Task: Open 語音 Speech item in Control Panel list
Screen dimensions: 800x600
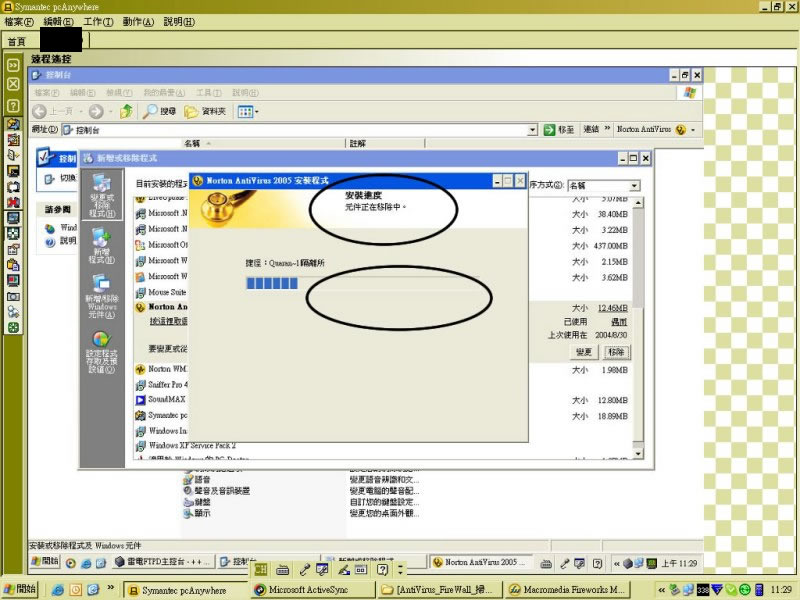Action: click(197, 480)
